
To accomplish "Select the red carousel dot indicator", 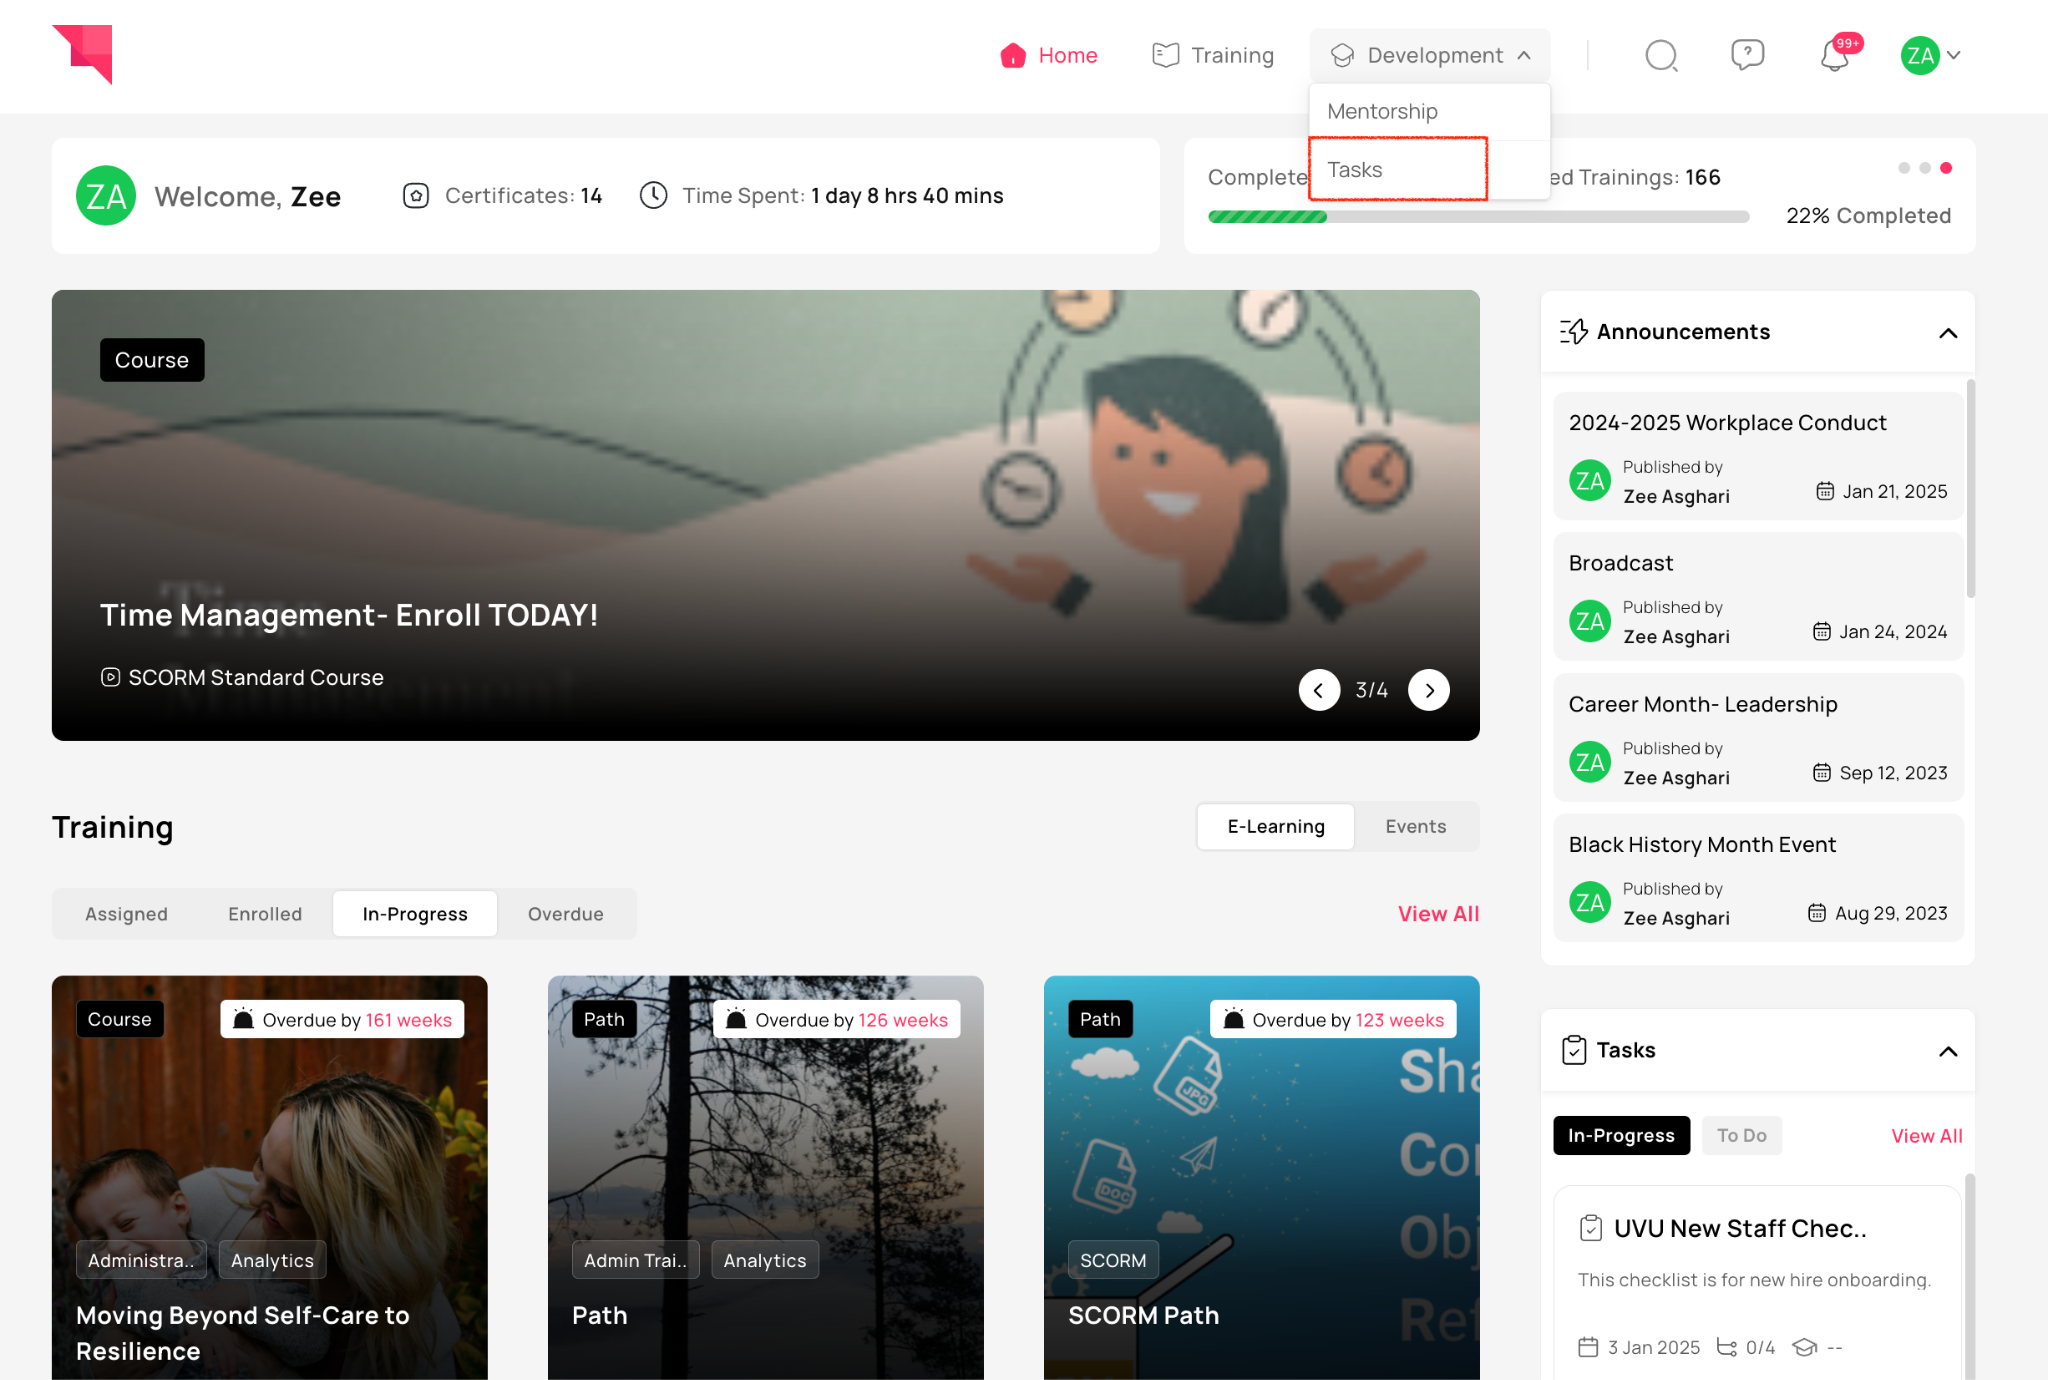I will point(1946,168).
